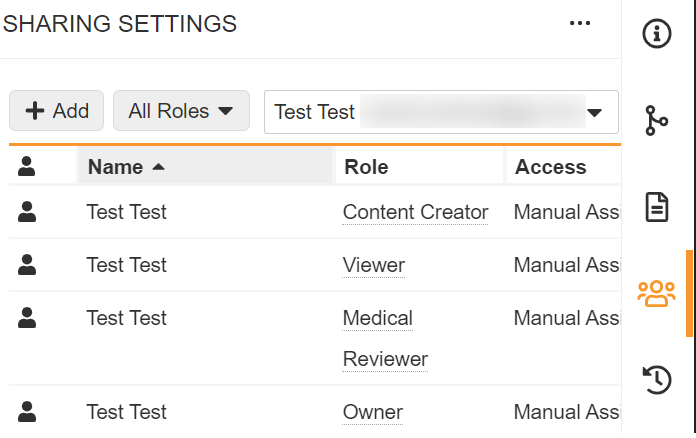This screenshot has width=696, height=438.
Task: Open the version branch icon in sidebar
Action: tap(656, 121)
